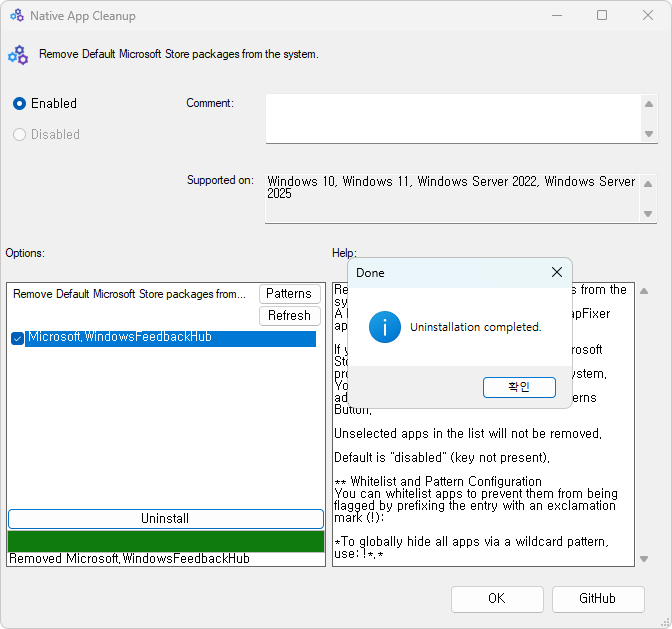Viewport: 672px width, 629px height.
Task: Click the Comment field scroll up arrow
Action: (x=649, y=104)
